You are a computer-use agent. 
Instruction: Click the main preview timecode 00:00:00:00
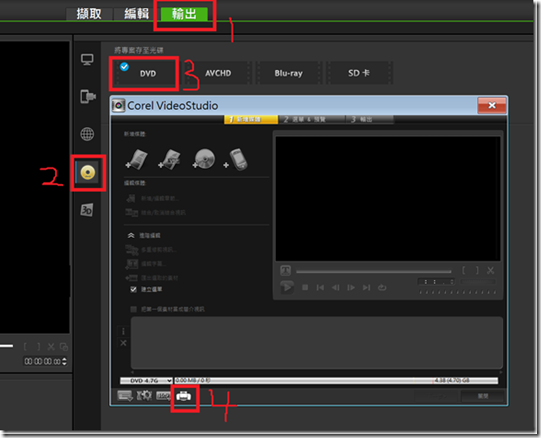[42, 361]
